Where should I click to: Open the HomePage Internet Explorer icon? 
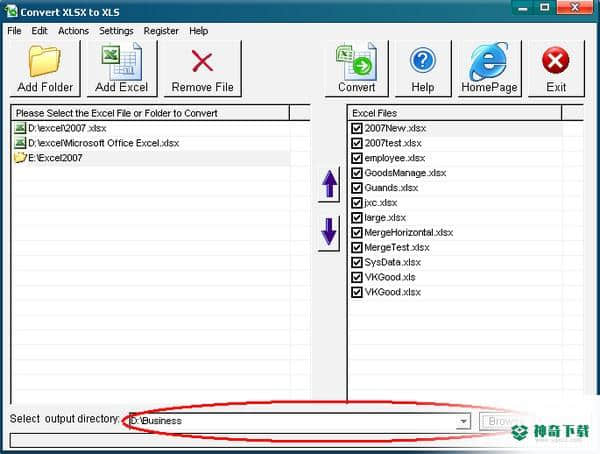coord(489,61)
